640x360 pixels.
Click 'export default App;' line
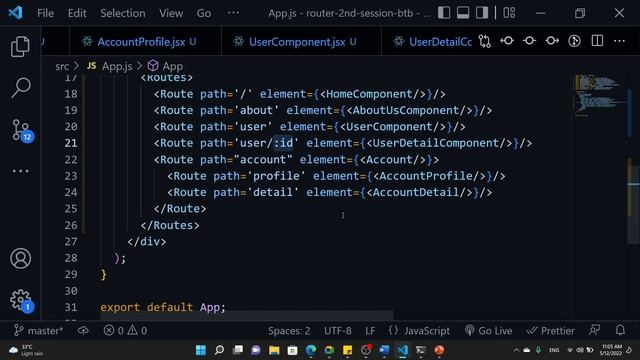point(163,307)
